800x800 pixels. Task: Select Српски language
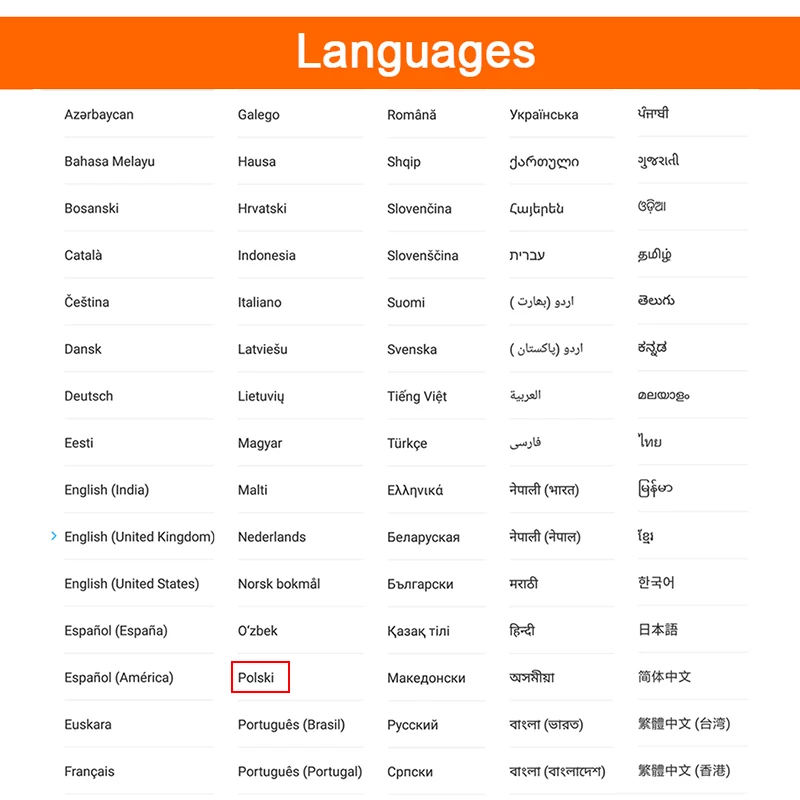[410, 772]
